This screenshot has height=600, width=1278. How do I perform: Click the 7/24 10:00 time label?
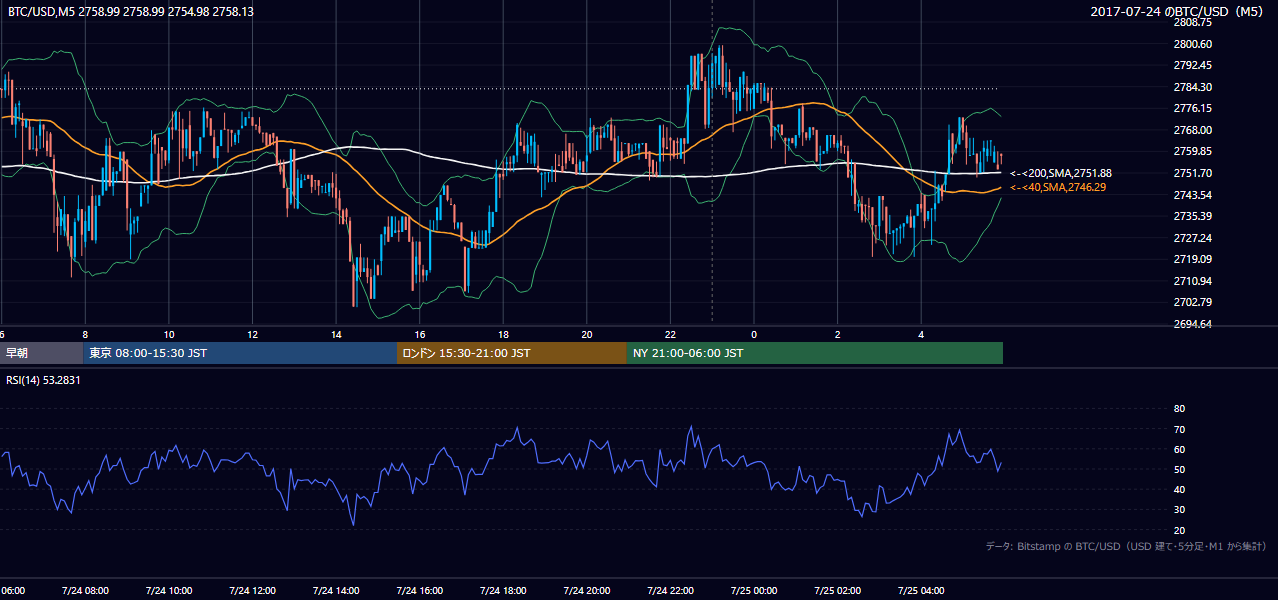[168, 590]
